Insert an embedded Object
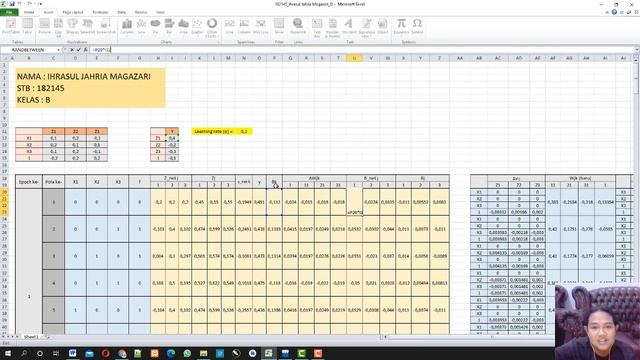 (383, 26)
